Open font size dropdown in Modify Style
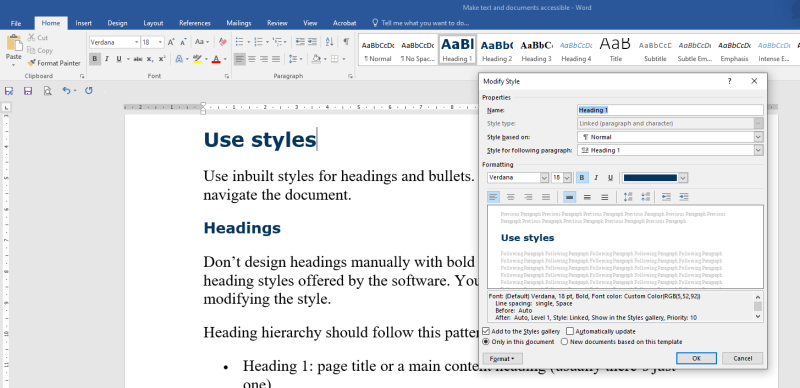This screenshot has height=388, width=800. 567,178
